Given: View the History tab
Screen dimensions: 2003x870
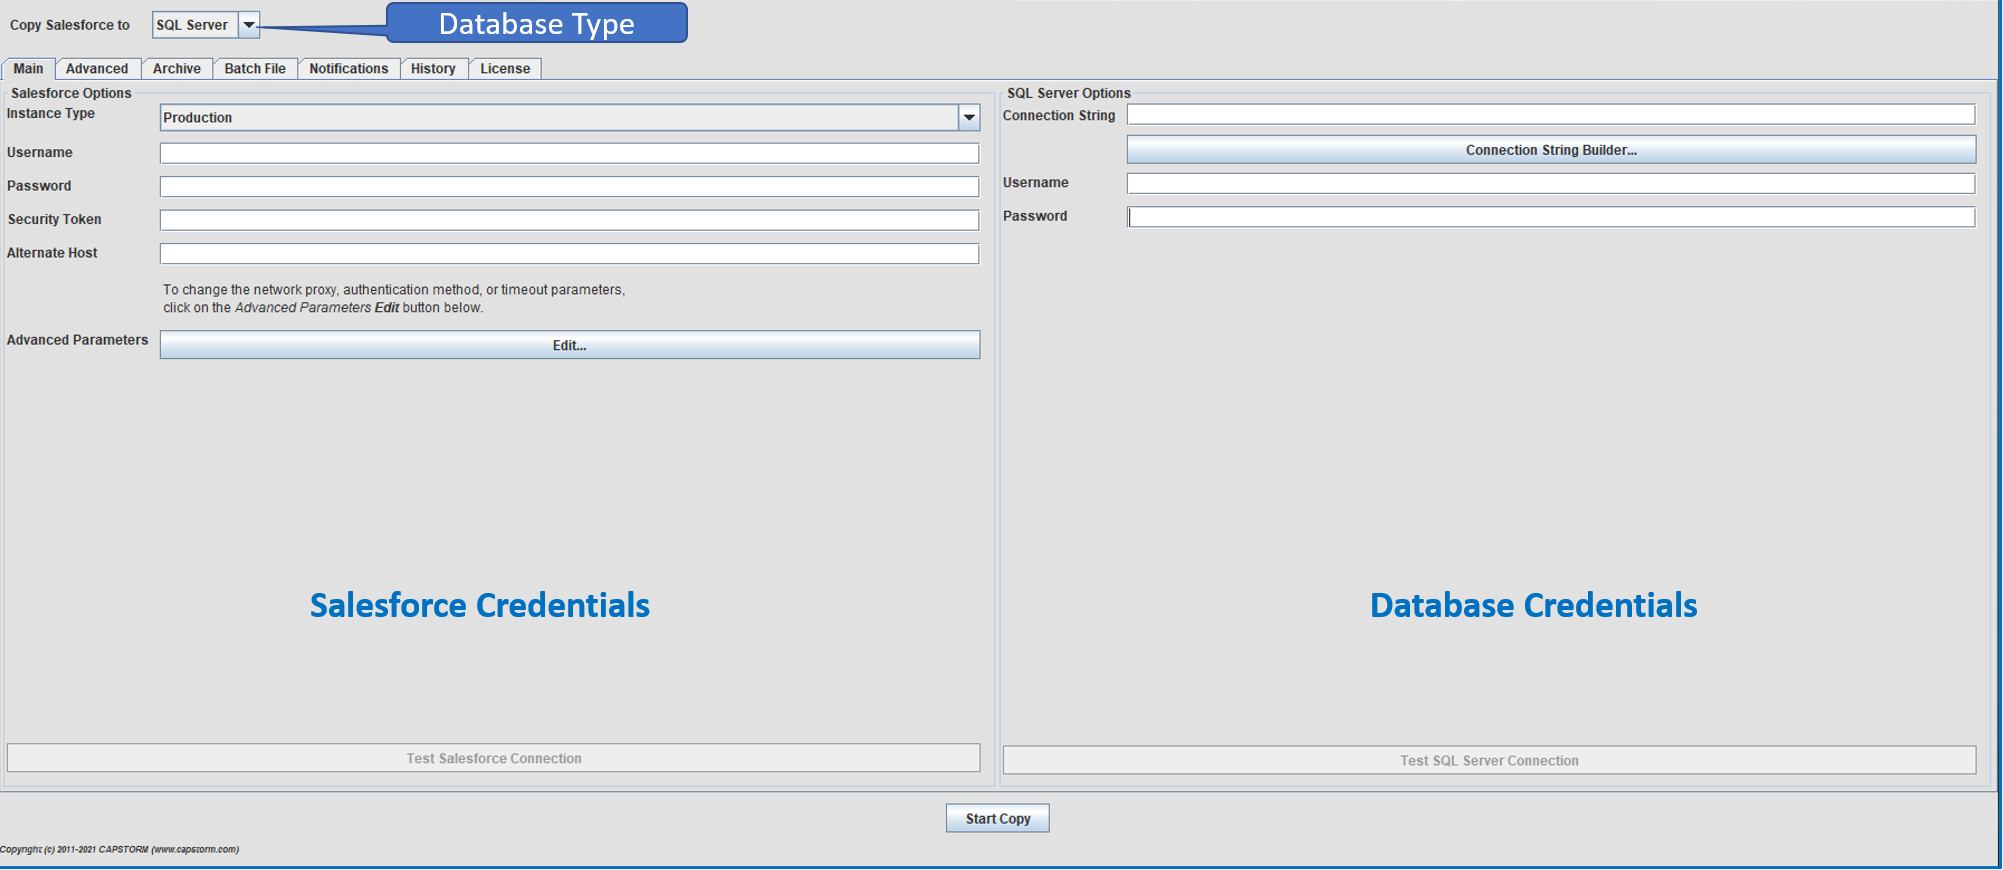Looking at the screenshot, I should [x=433, y=69].
